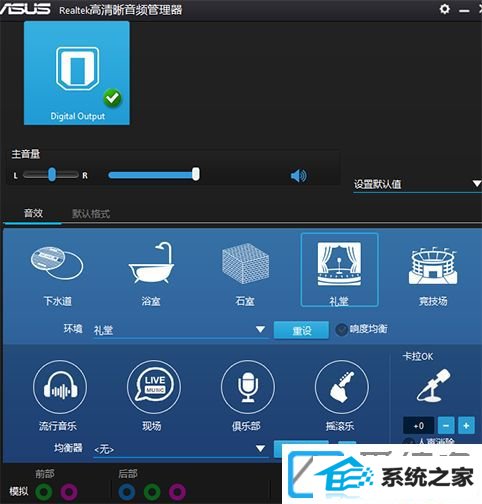Open settings with the gear icon
This screenshot has height=504, width=482.
444,9
